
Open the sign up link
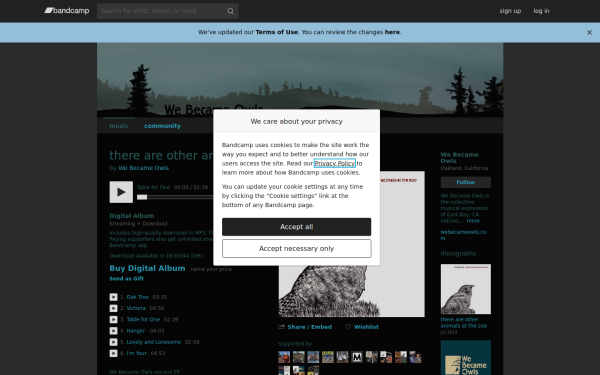[x=510, y=11]
